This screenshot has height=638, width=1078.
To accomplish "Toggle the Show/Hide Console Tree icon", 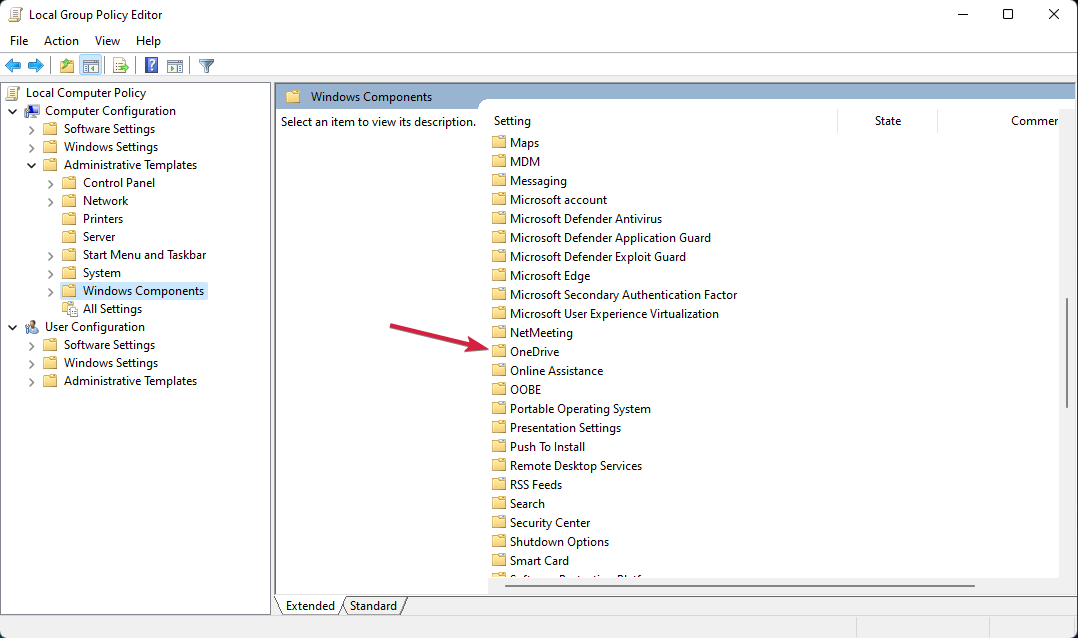I will tap(90, 65).
